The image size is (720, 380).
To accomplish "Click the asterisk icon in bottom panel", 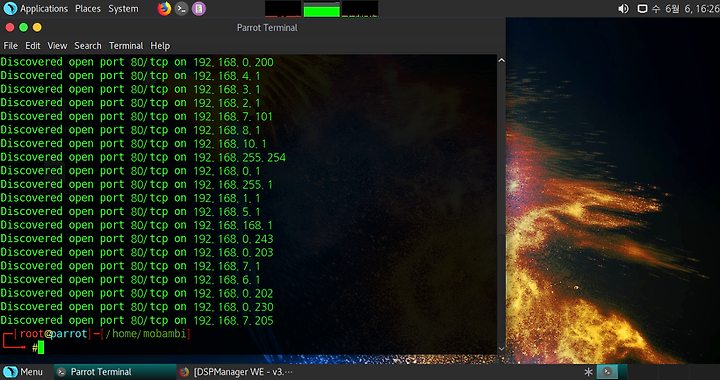I will tap(588, 372).
